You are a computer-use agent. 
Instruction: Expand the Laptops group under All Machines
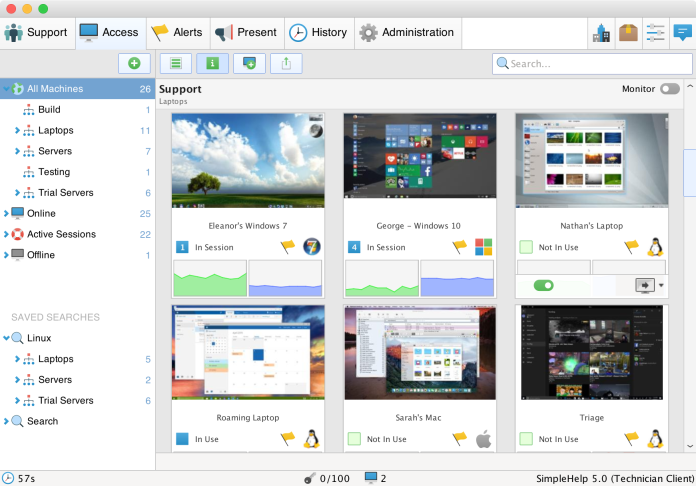[x=17, y=130]
